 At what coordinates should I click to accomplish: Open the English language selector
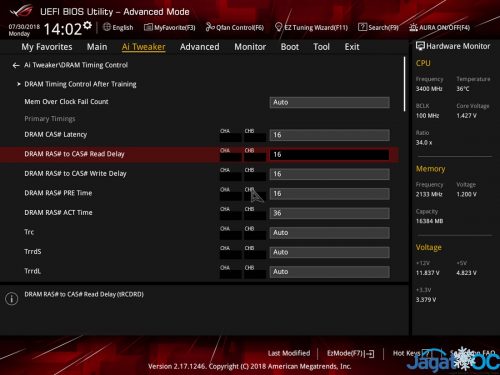click(x=118, y=27)
